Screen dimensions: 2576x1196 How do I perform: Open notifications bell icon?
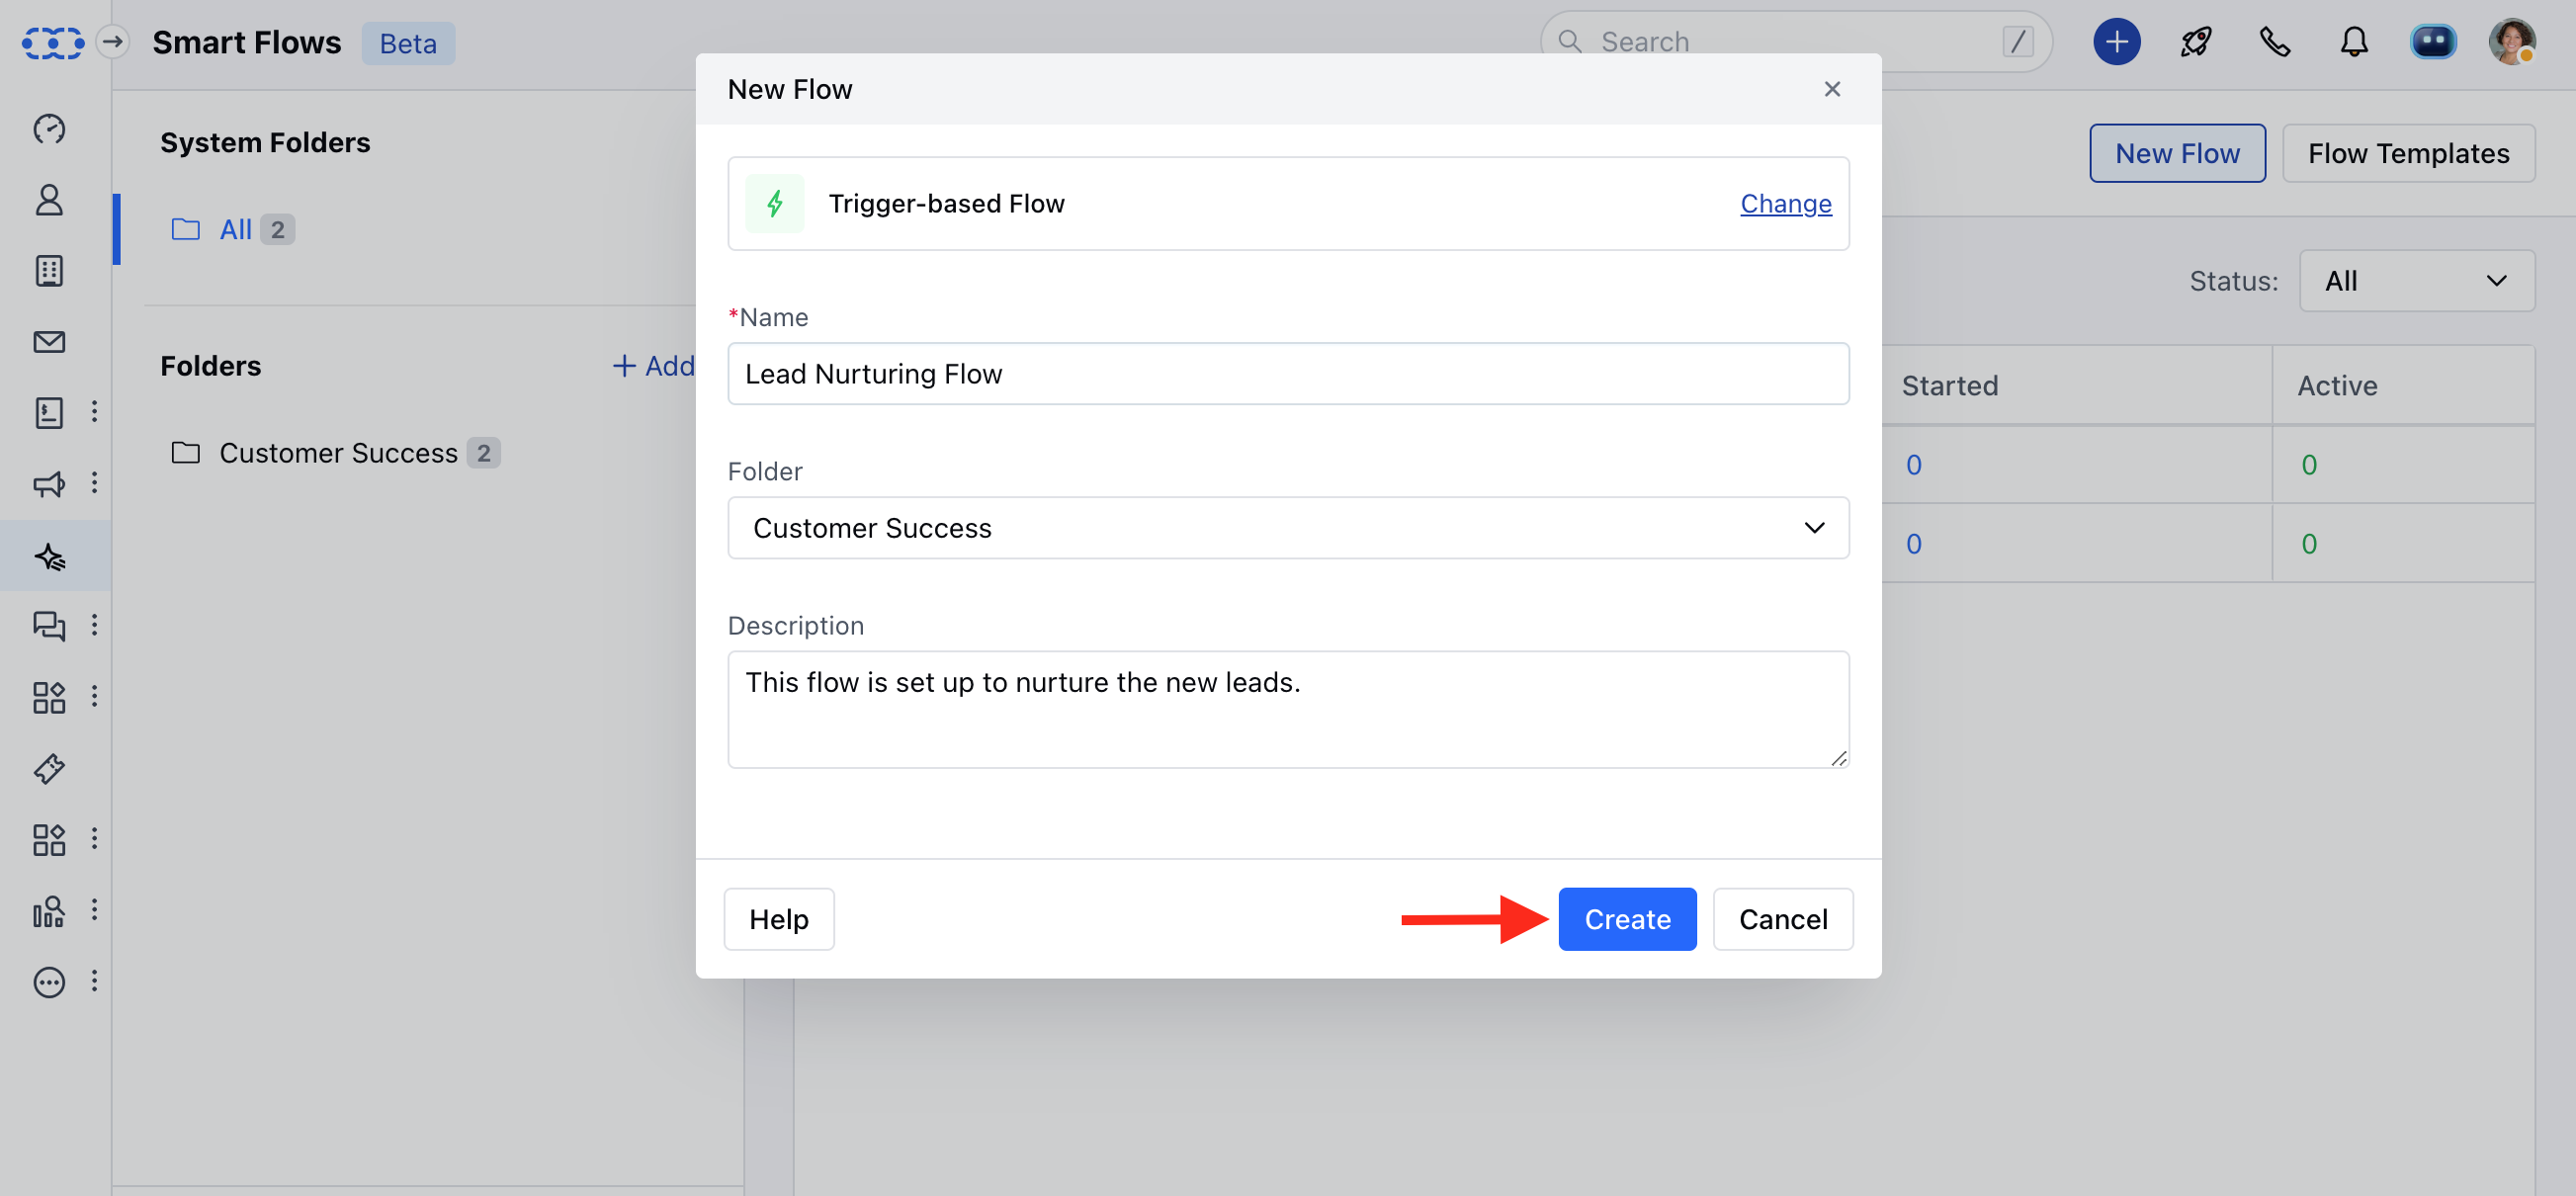2353,42
